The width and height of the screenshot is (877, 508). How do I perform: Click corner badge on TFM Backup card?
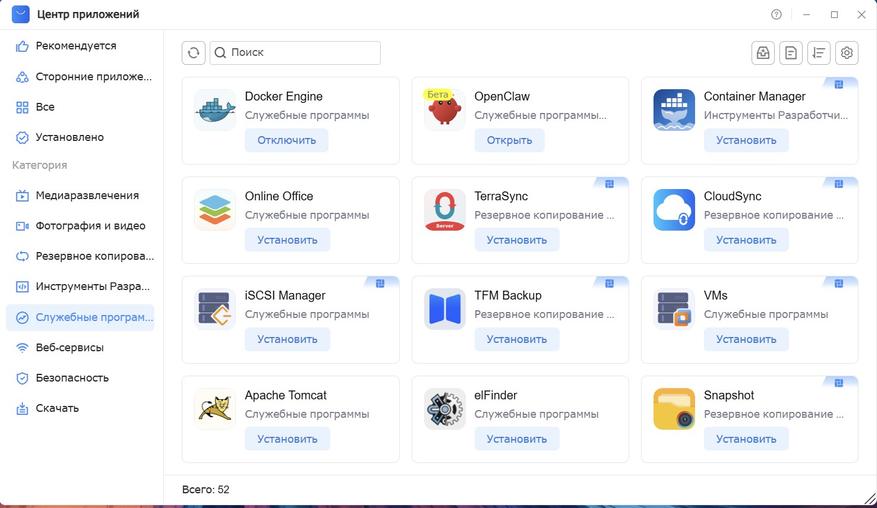[x=610, y=284]
